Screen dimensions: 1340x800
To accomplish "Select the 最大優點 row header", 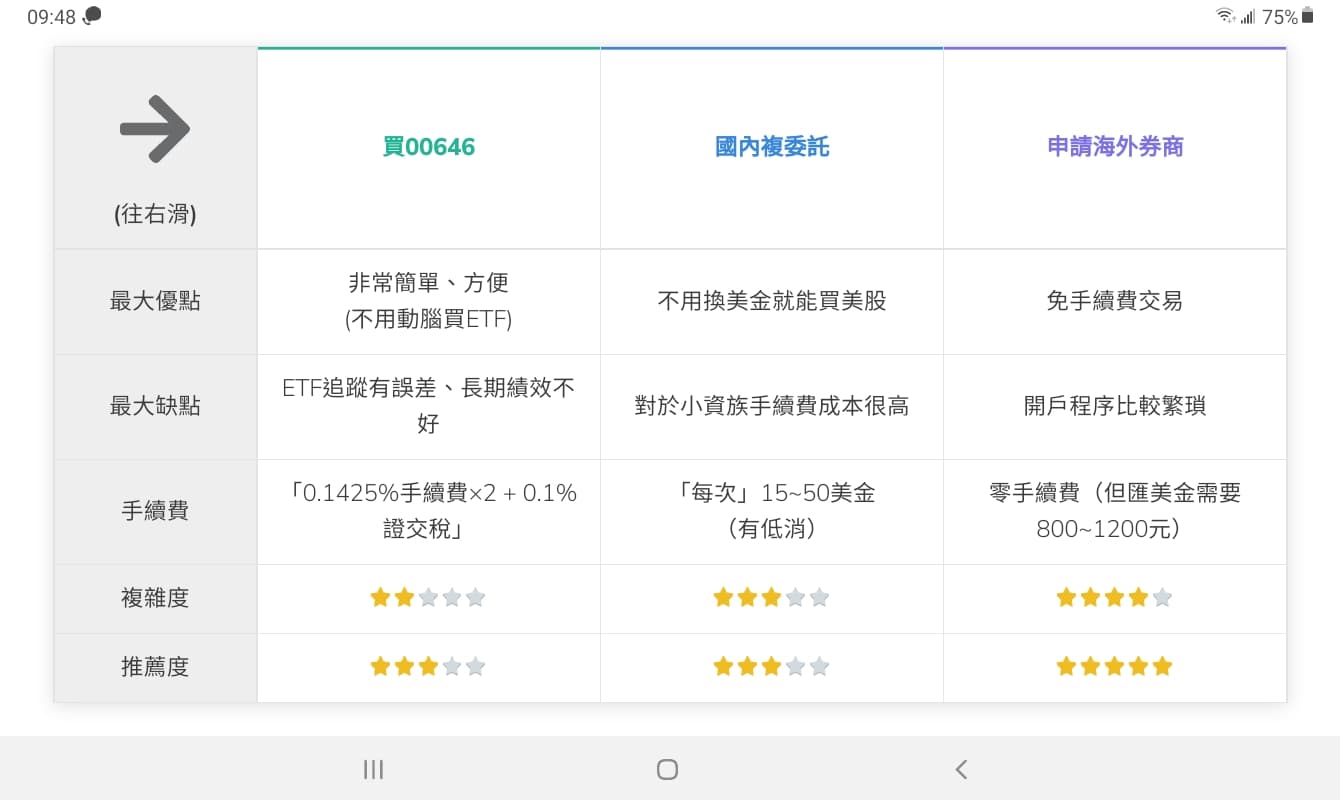I will [x=155, y=301].
